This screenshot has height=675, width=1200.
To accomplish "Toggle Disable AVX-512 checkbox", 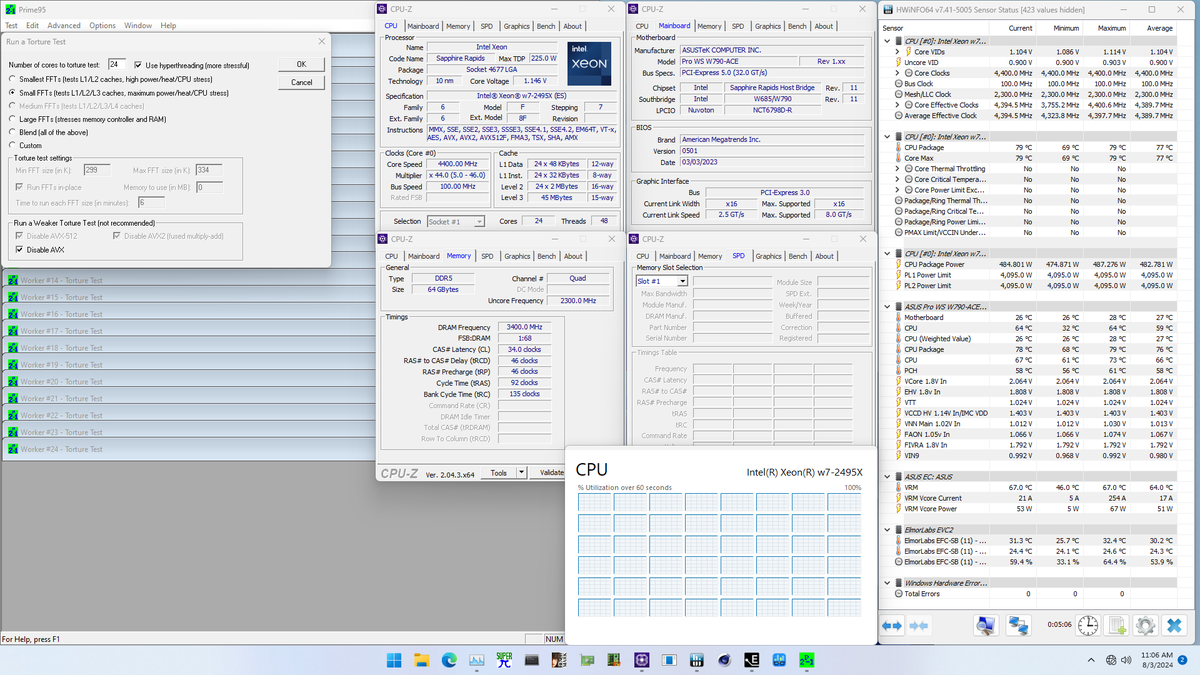I will 18,236.
